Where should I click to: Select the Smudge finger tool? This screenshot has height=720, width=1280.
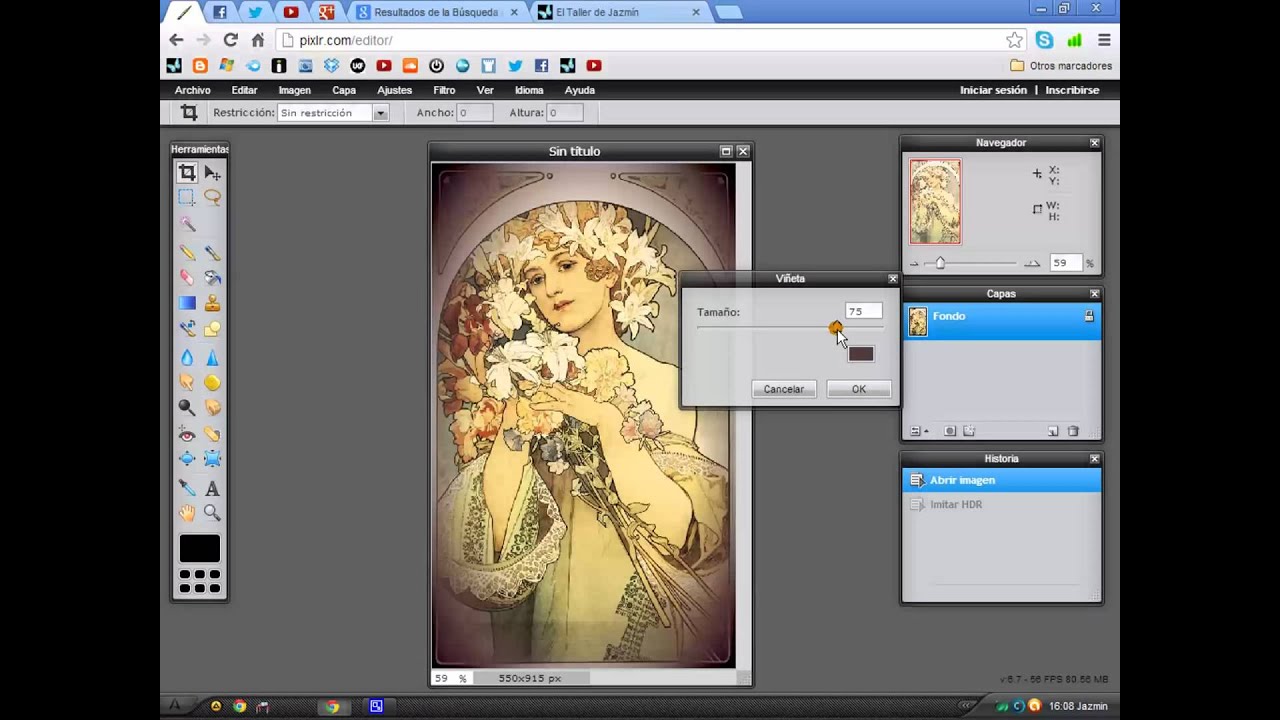pos(187,382)
